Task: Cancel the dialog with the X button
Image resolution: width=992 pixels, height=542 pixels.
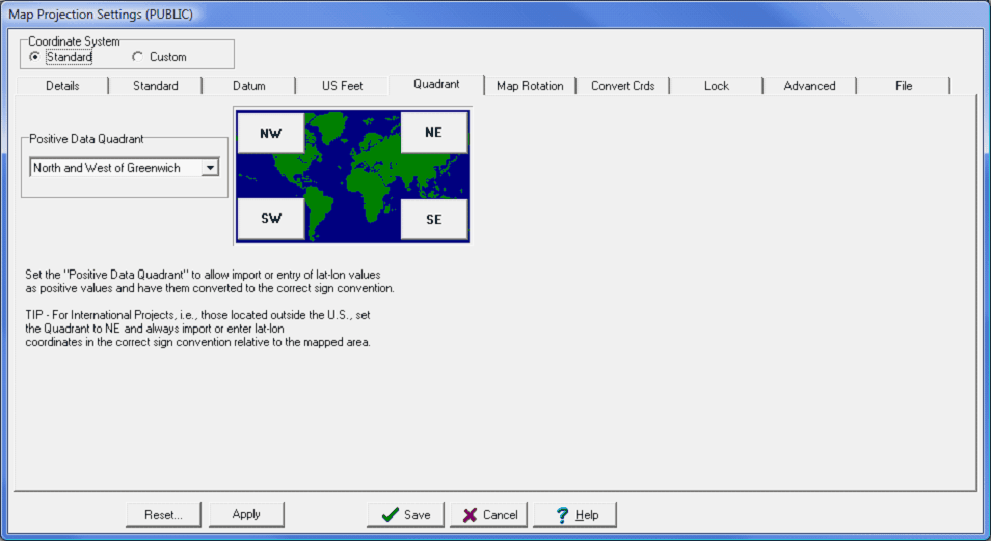Action: (x=489, y=515)
